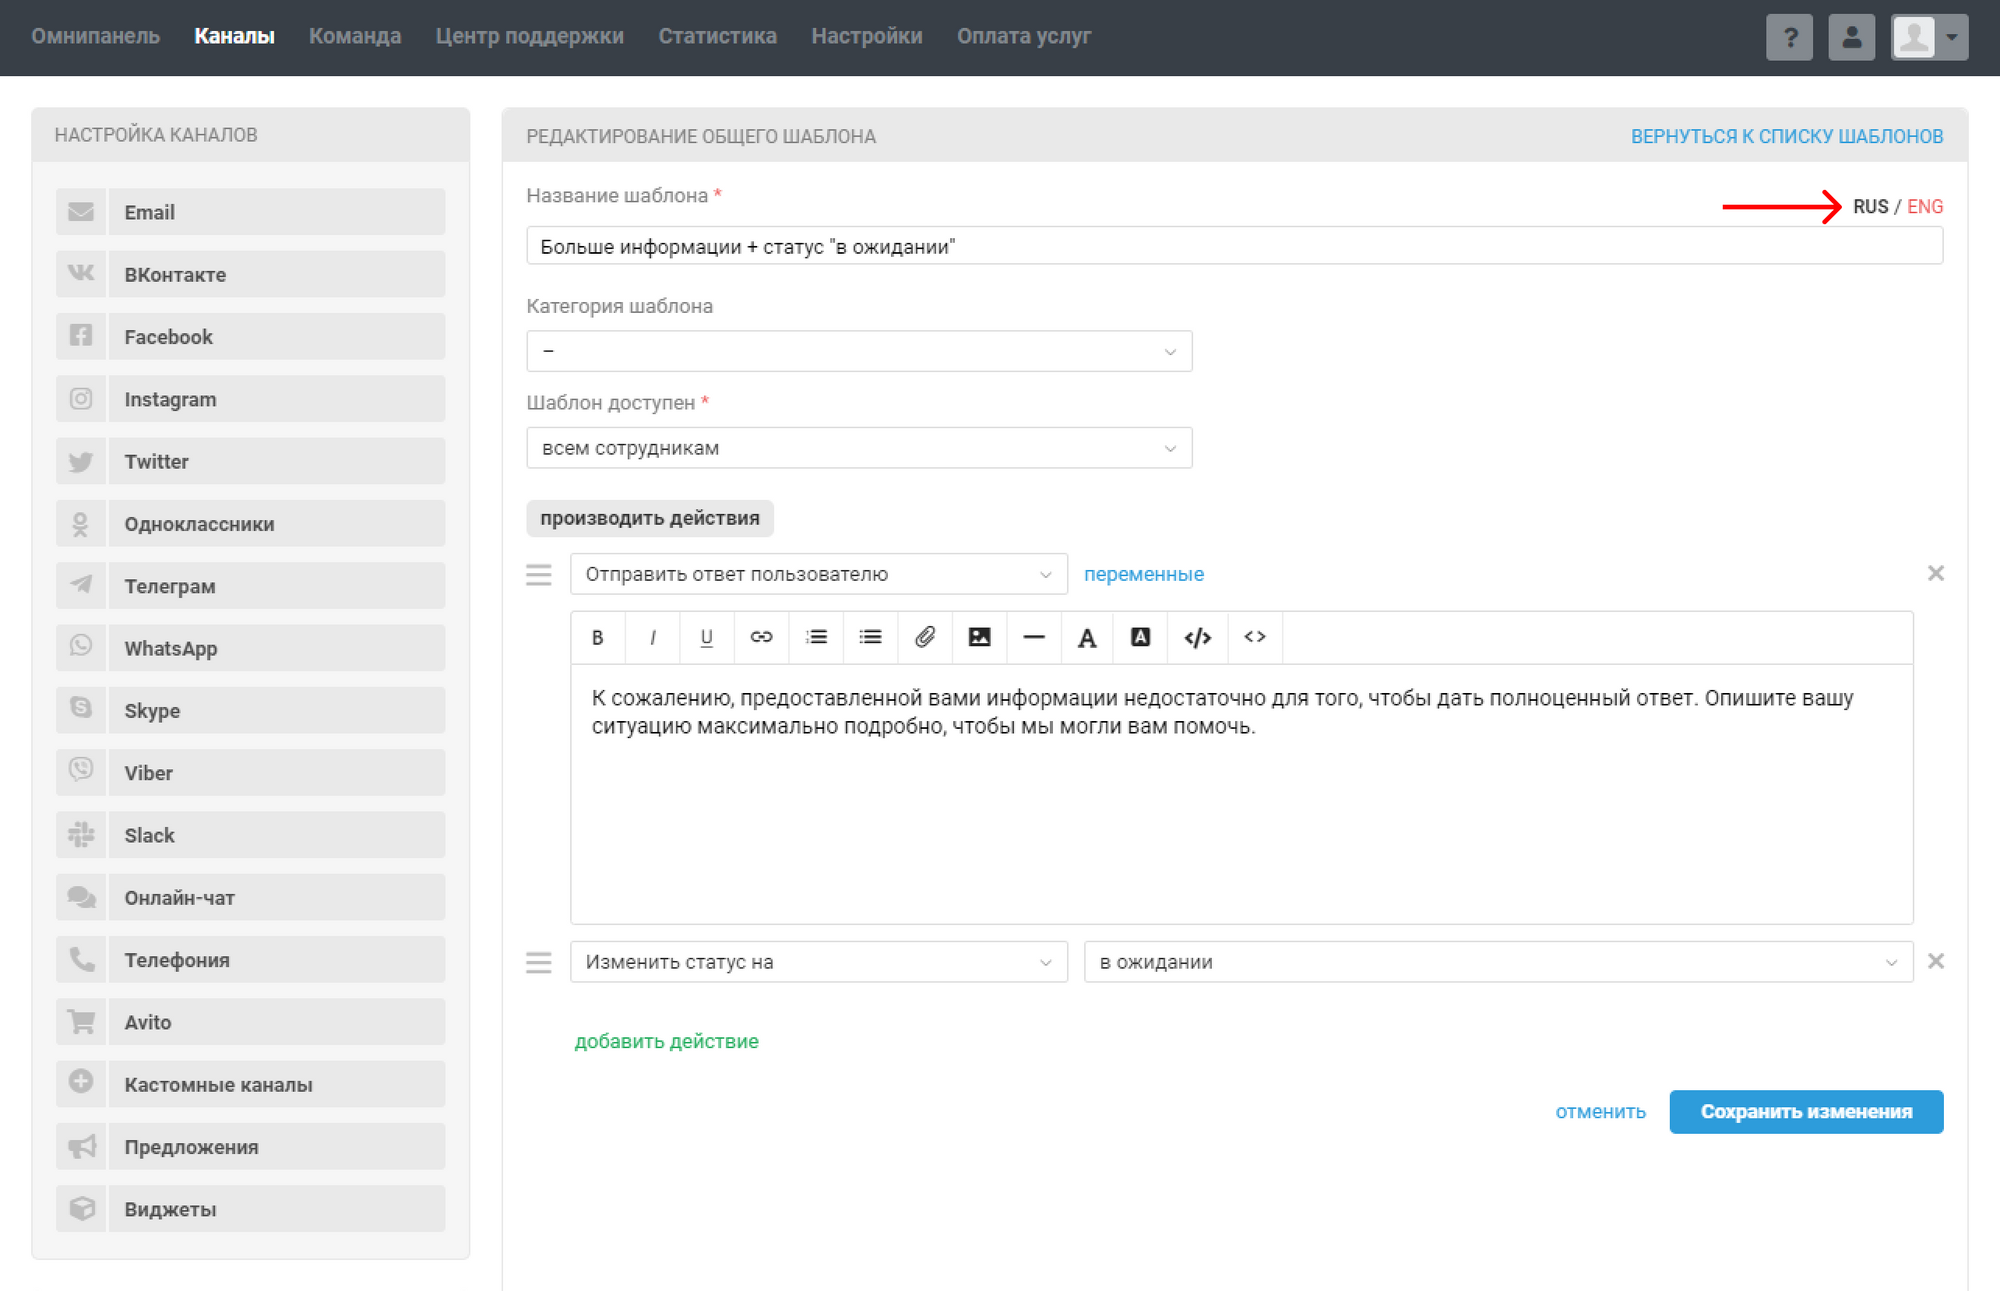Viewport: 2000px width, 1291px height.
Task: Open the profile avatar dropdown menu
Action: click(x=1930, y=38)
